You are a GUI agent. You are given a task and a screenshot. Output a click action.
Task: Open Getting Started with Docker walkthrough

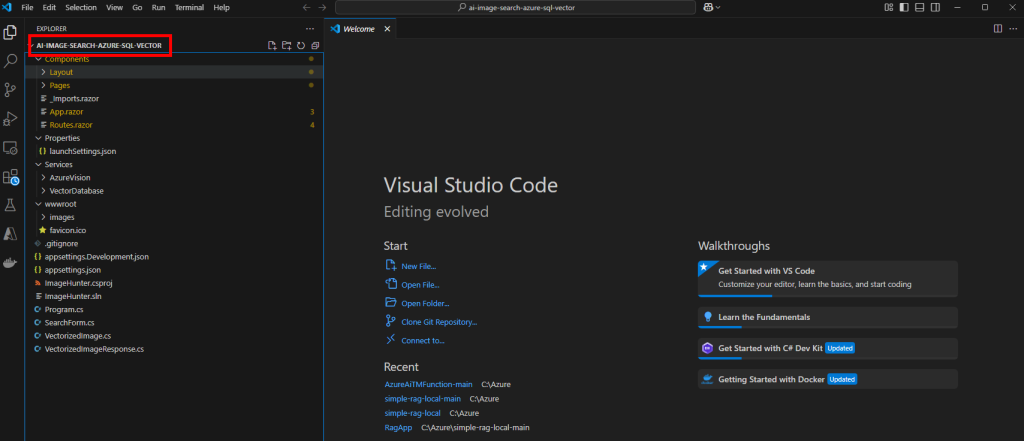[827, 379]
